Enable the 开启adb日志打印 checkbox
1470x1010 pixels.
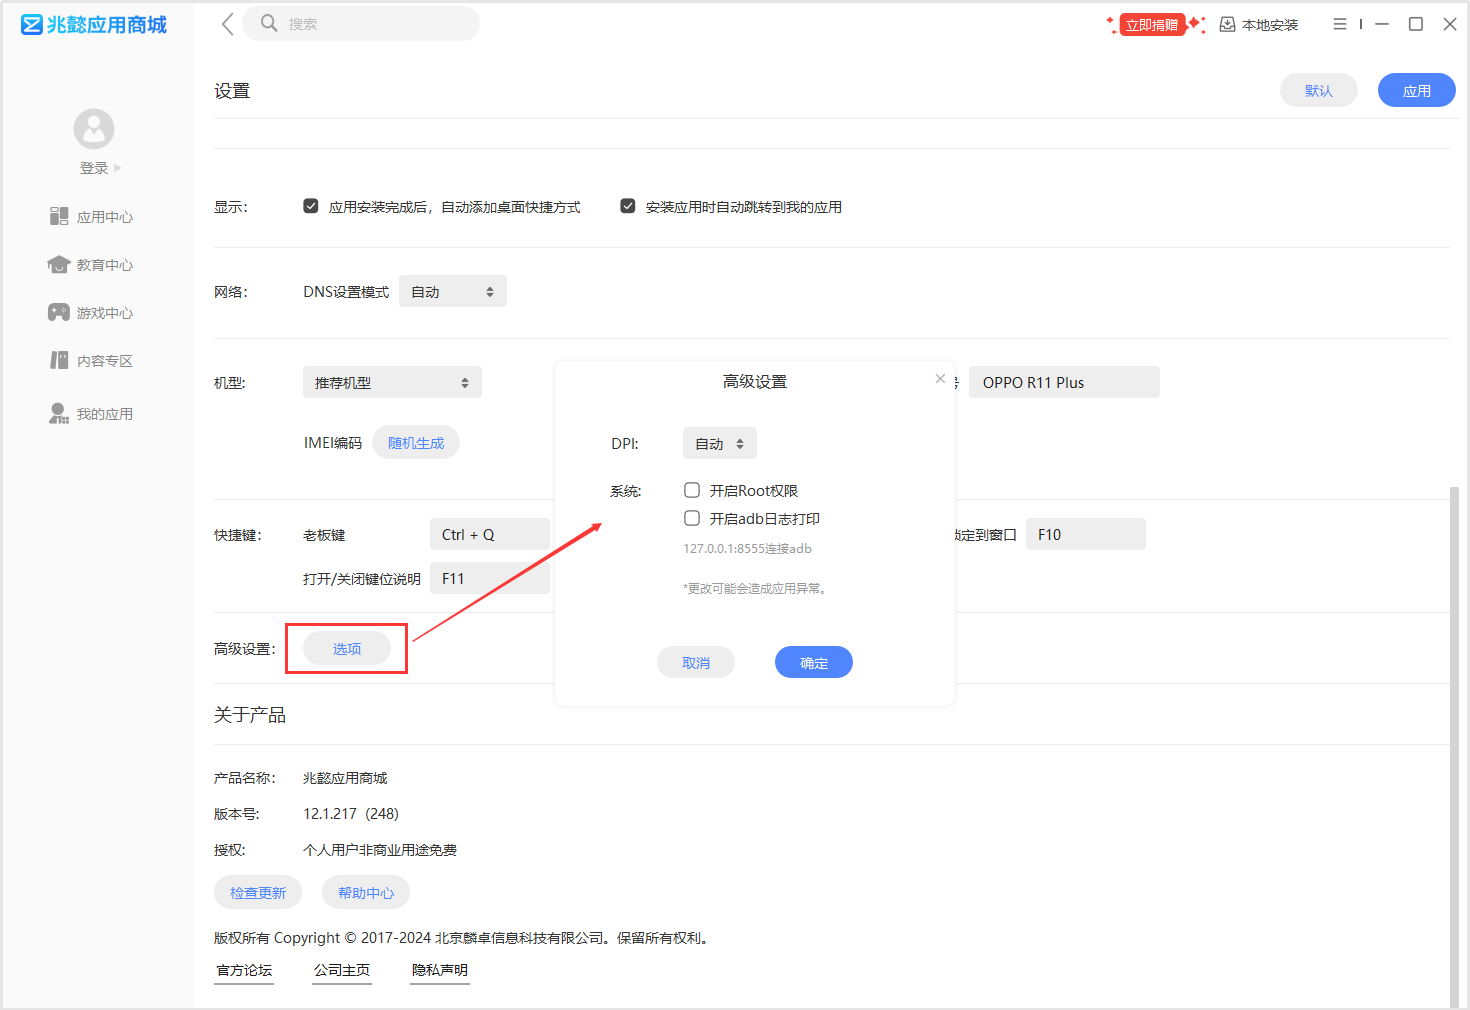pyautogui.click(x=692, y=518)
